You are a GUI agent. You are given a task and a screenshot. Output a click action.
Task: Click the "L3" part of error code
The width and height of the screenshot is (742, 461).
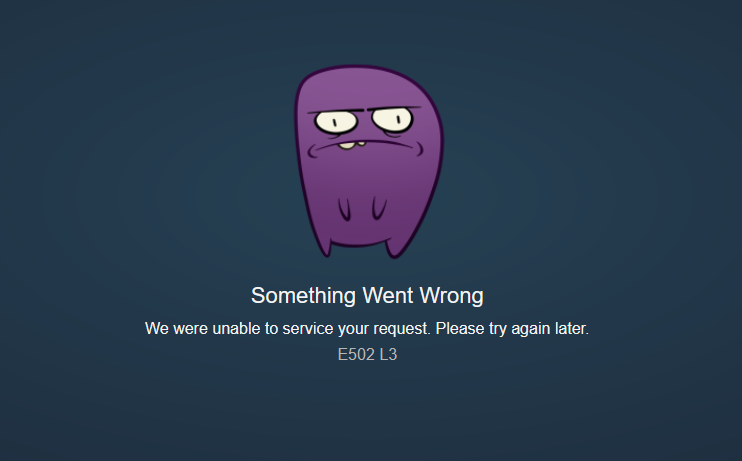pos(389,355)
